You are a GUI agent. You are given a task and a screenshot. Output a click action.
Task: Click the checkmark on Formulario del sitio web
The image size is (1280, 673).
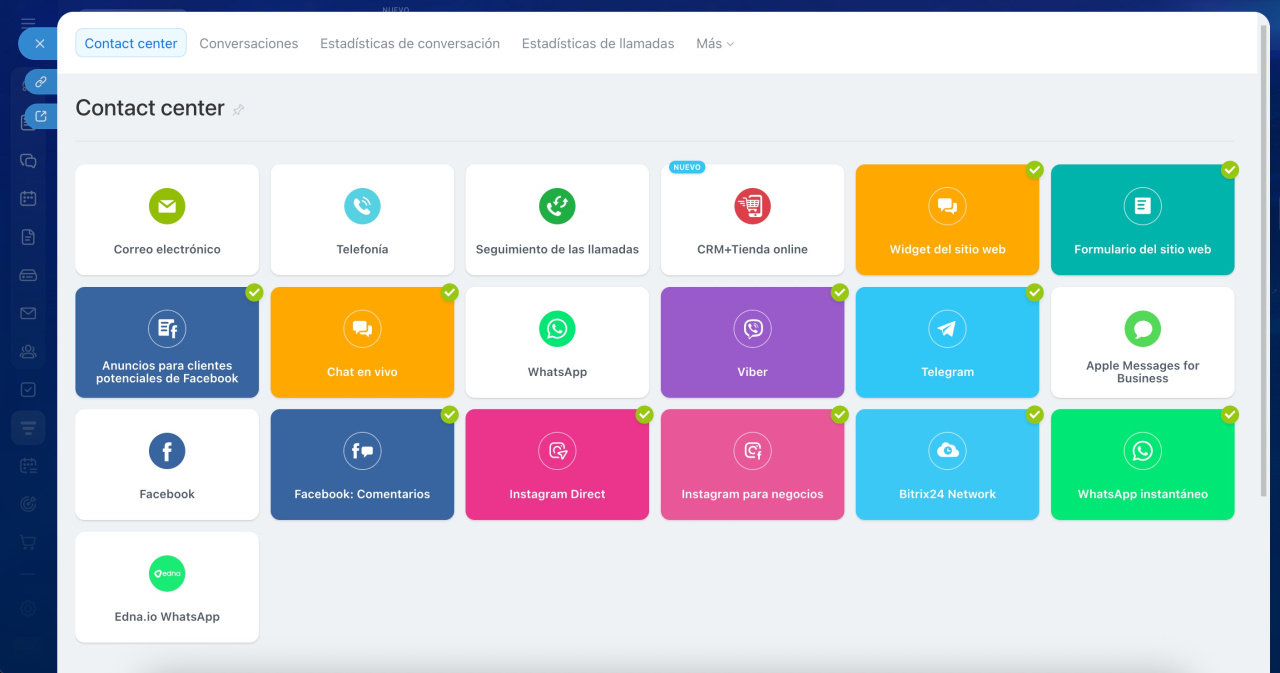pos(1229,170)
